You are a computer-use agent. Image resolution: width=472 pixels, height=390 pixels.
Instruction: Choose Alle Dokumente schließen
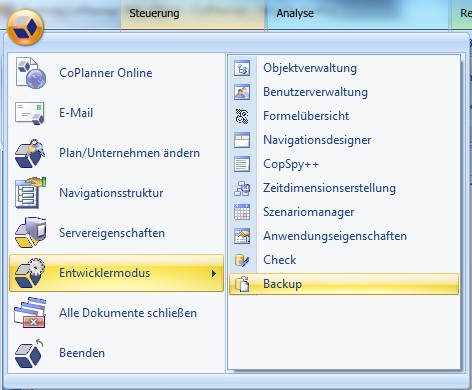[x=116, y=313]
